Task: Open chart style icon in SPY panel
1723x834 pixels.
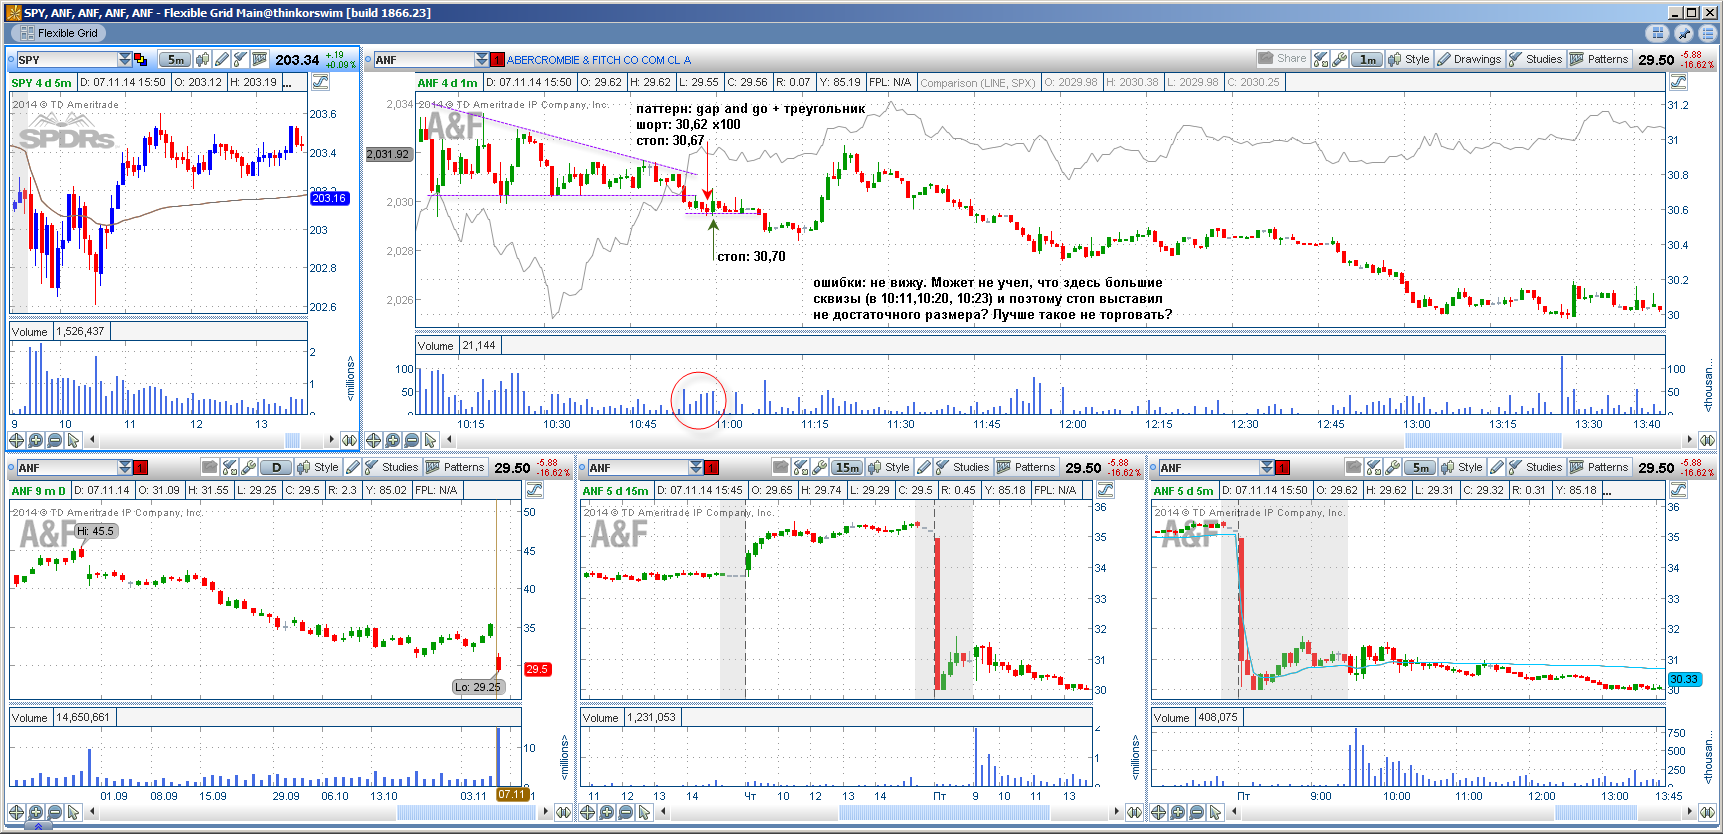Action: pos(203,60)
